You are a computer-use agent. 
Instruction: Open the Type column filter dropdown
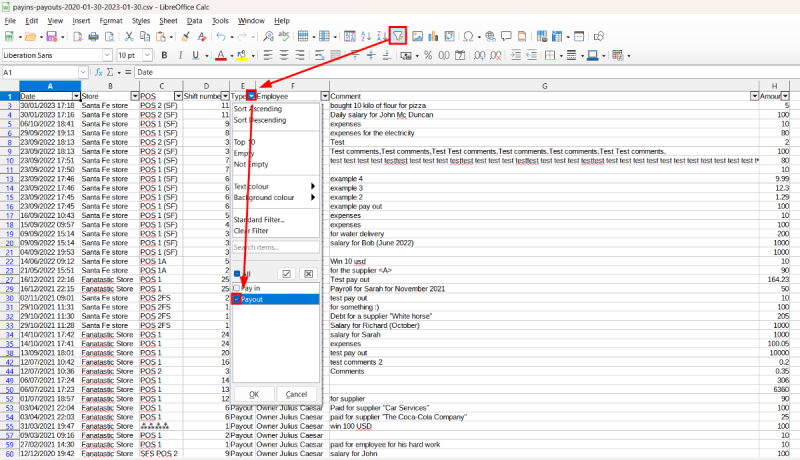251,96
